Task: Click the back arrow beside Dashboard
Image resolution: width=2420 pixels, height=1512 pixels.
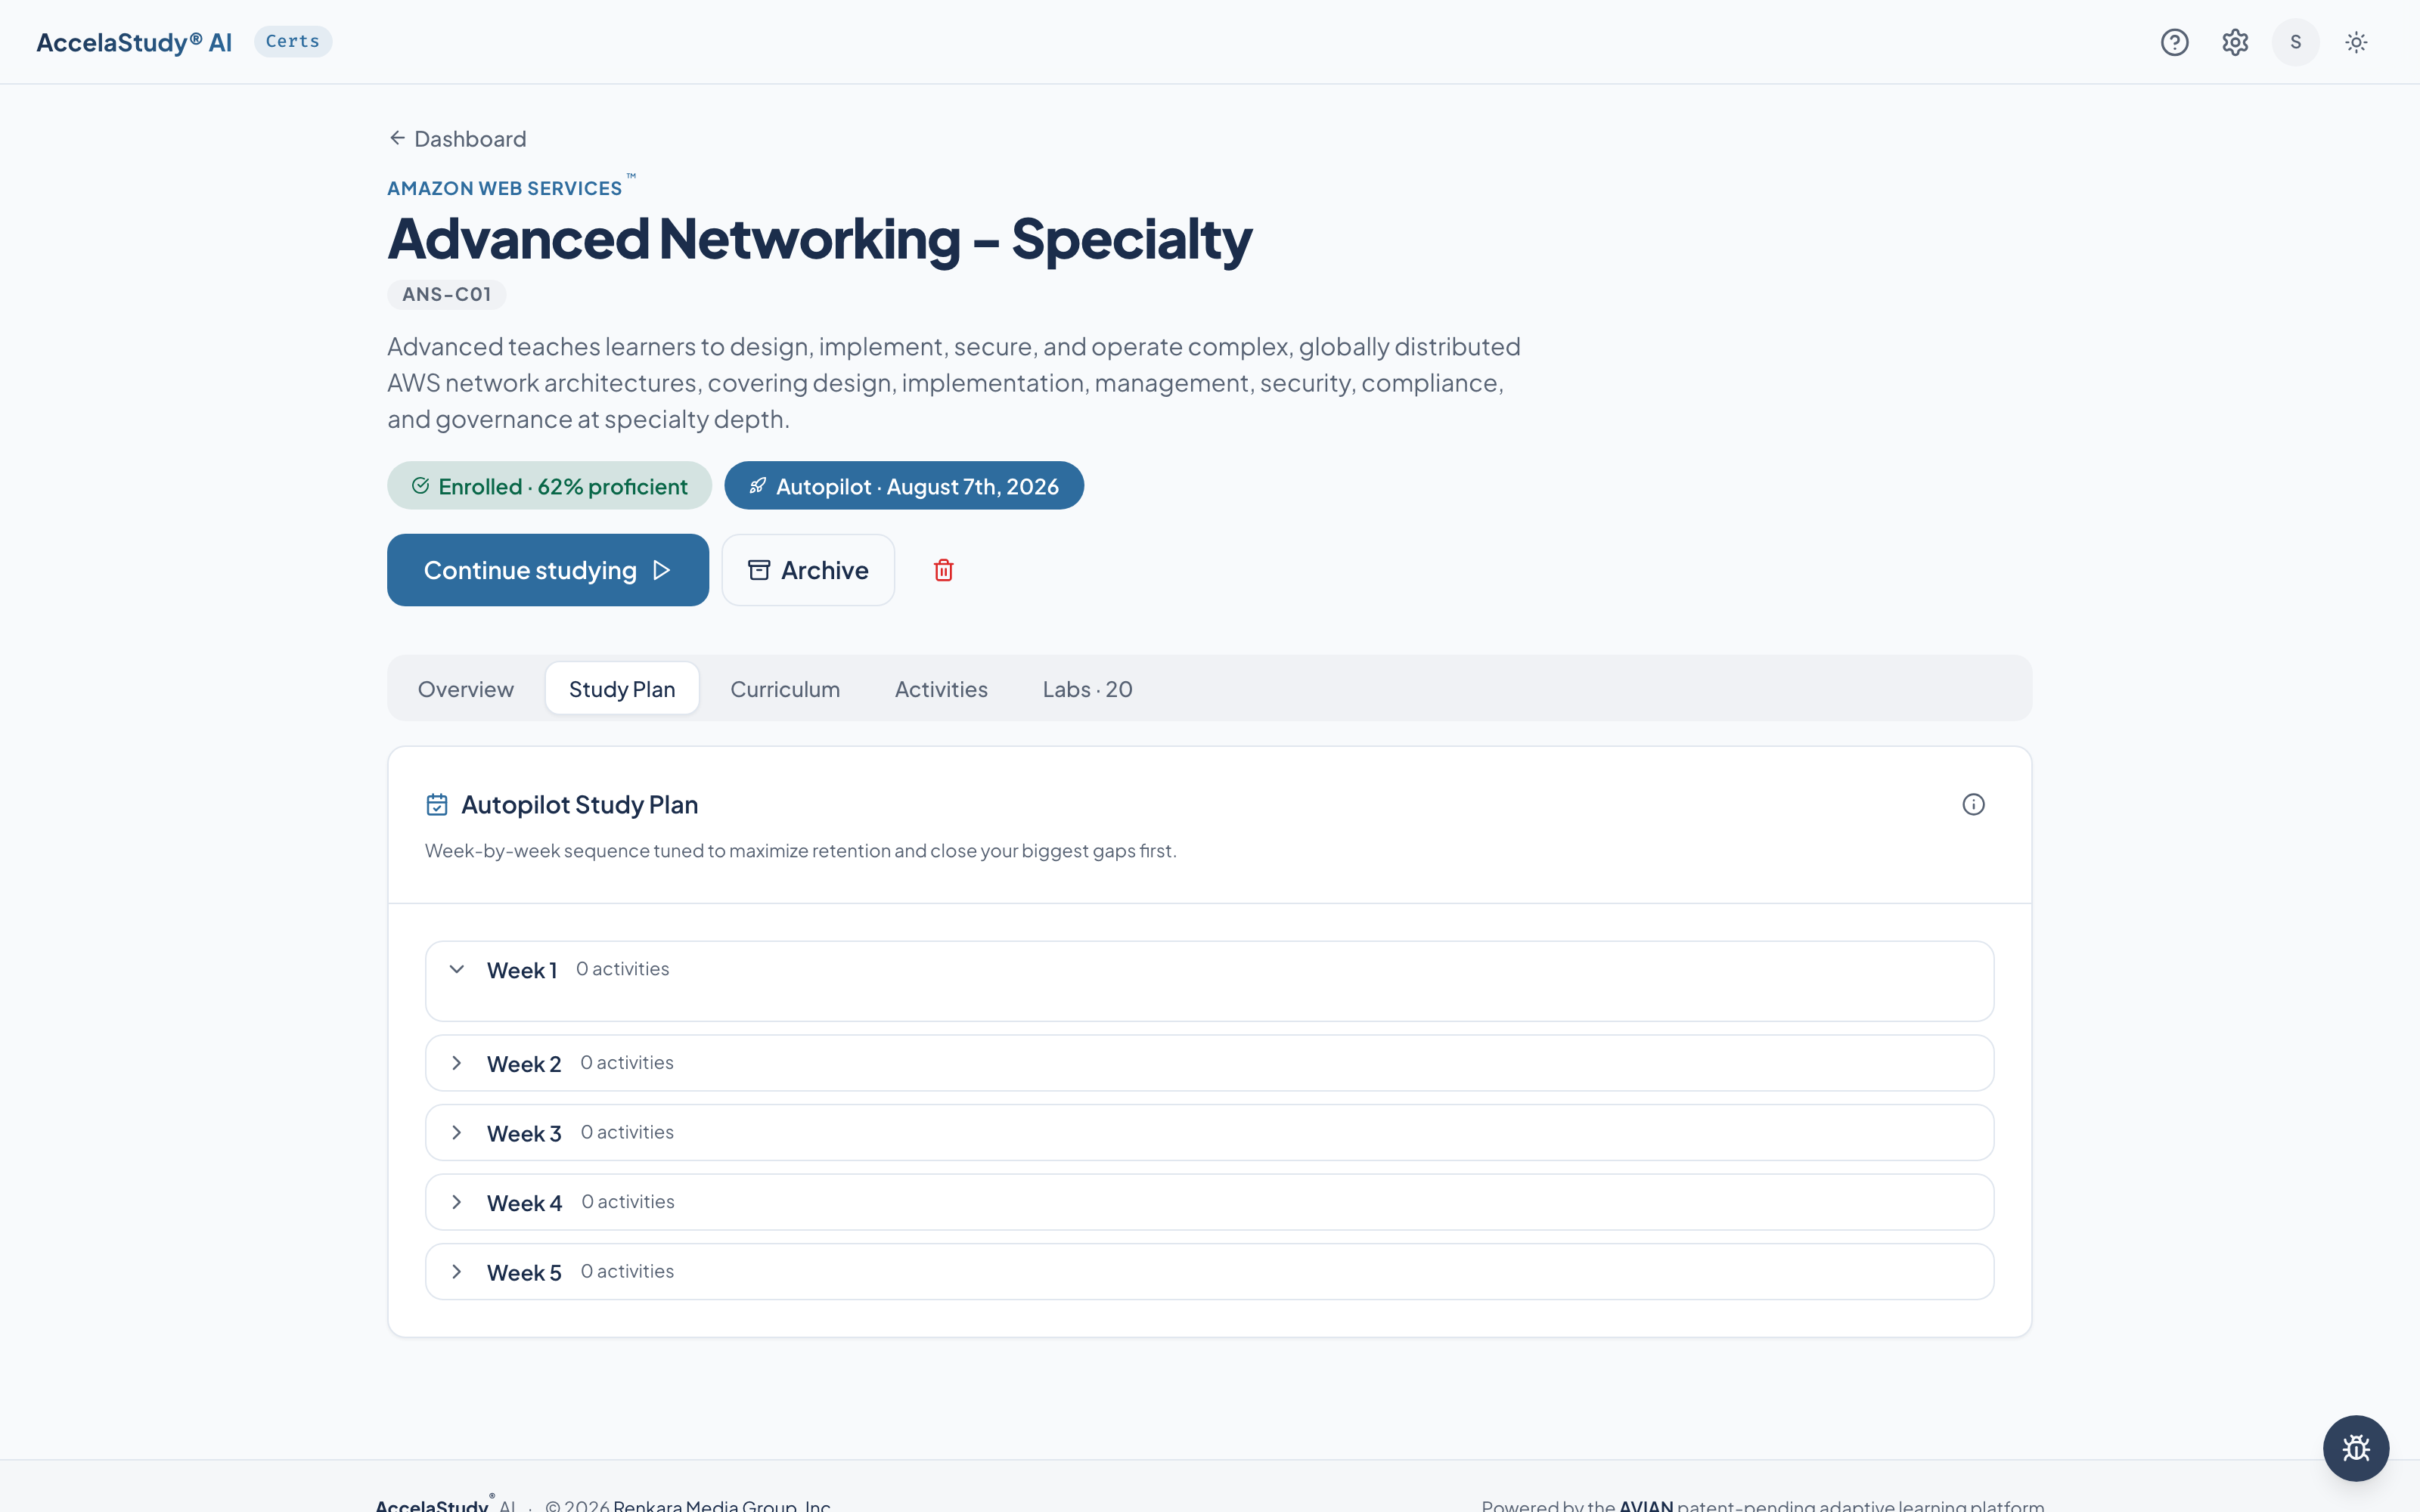Action: pos(397,138)
